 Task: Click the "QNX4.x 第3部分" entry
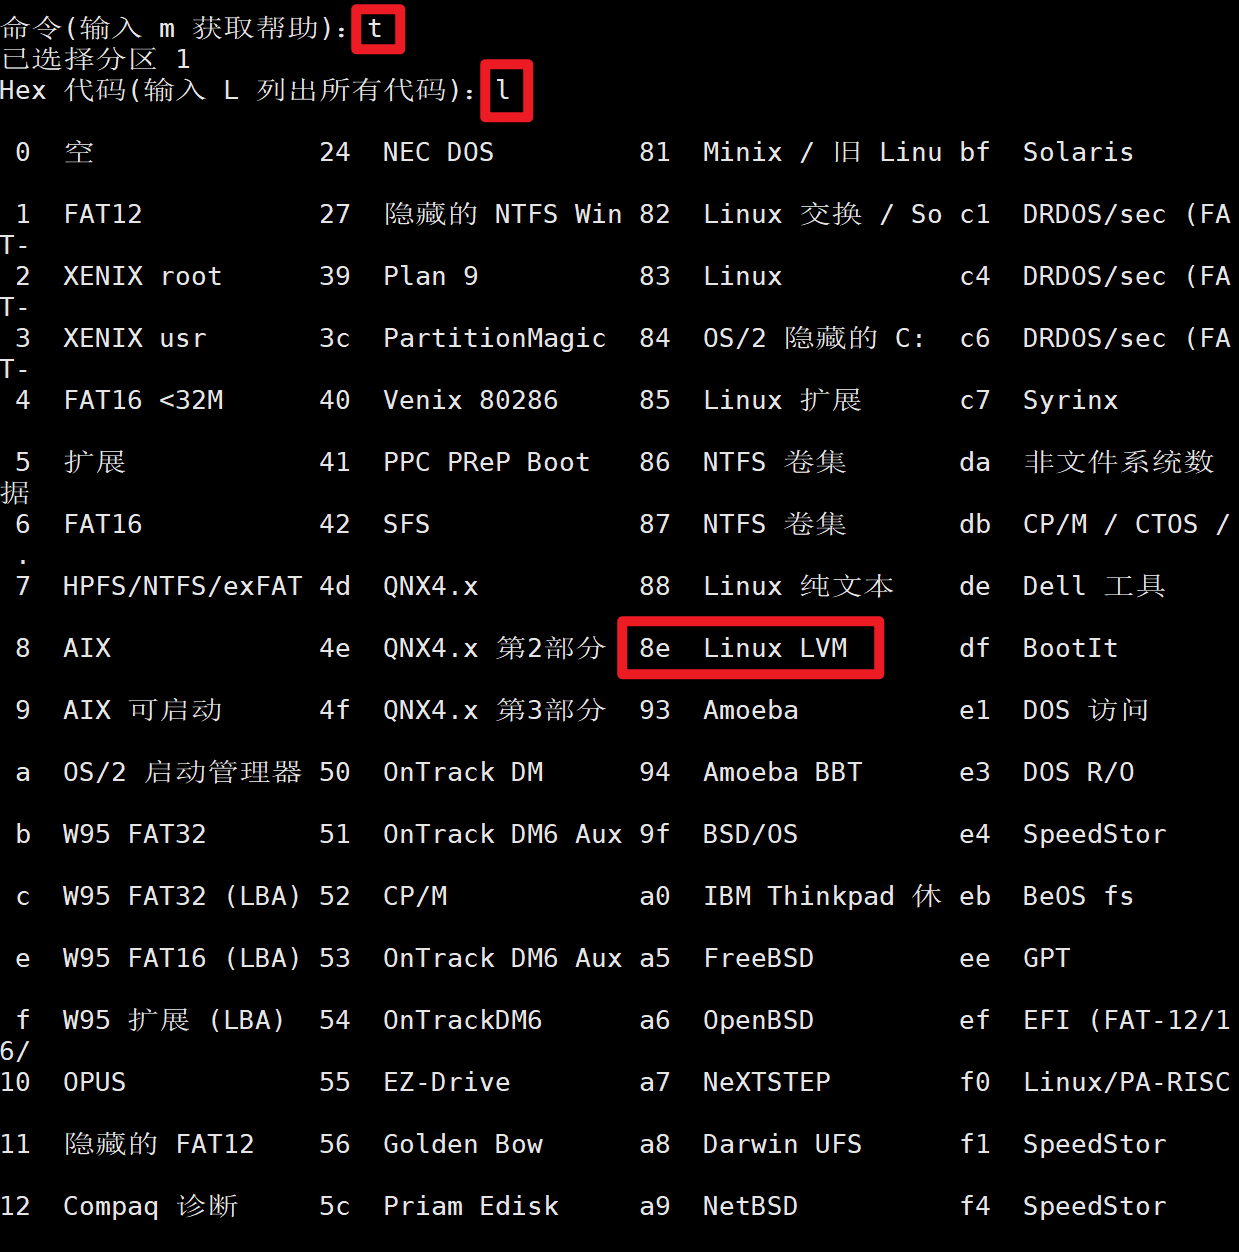[495, 710]
